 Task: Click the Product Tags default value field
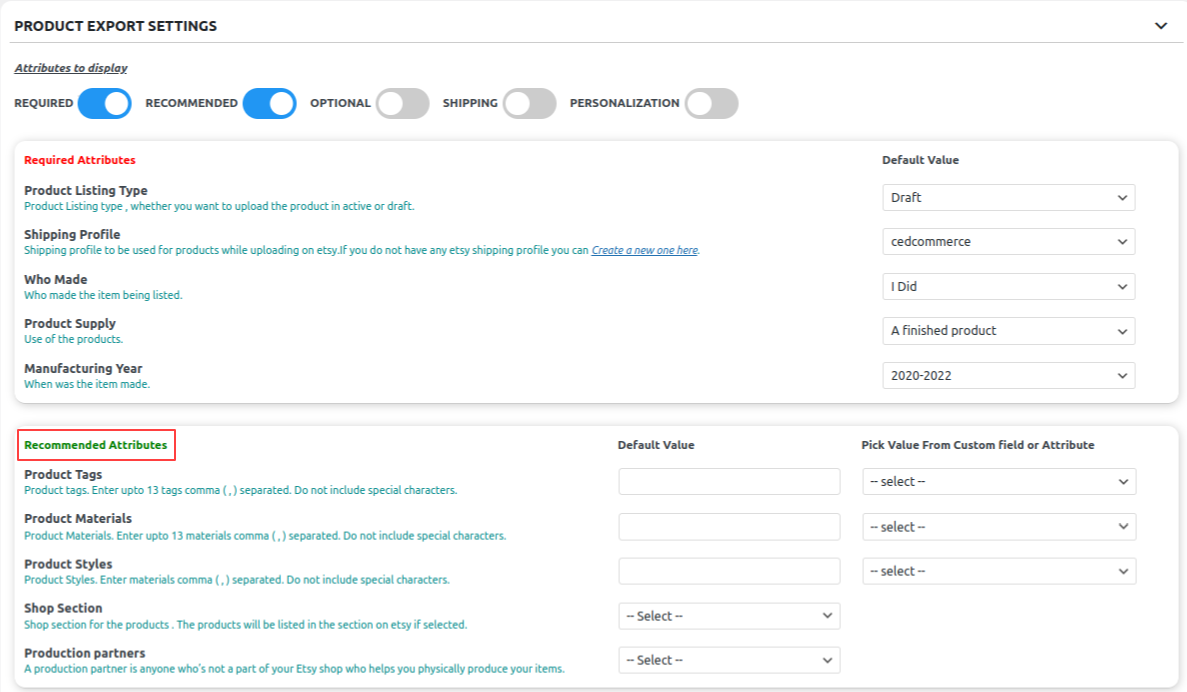point(729,481)
